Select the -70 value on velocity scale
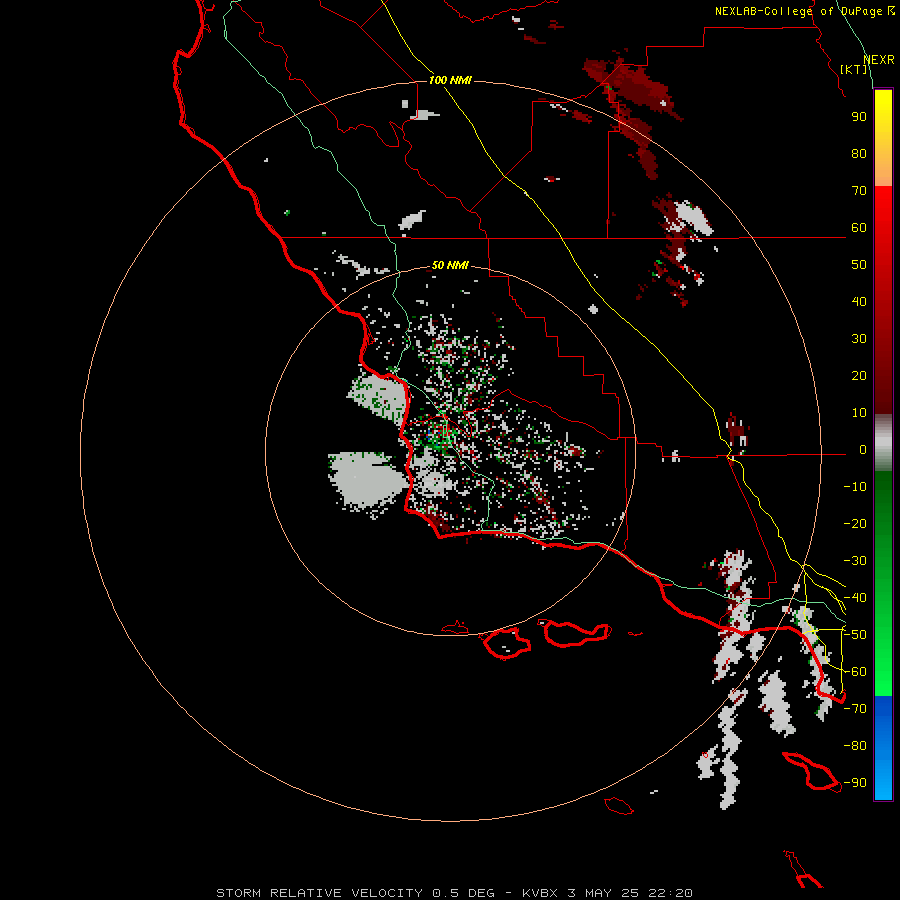This screenshot has width=900, height=900. (x=855, y=709)
